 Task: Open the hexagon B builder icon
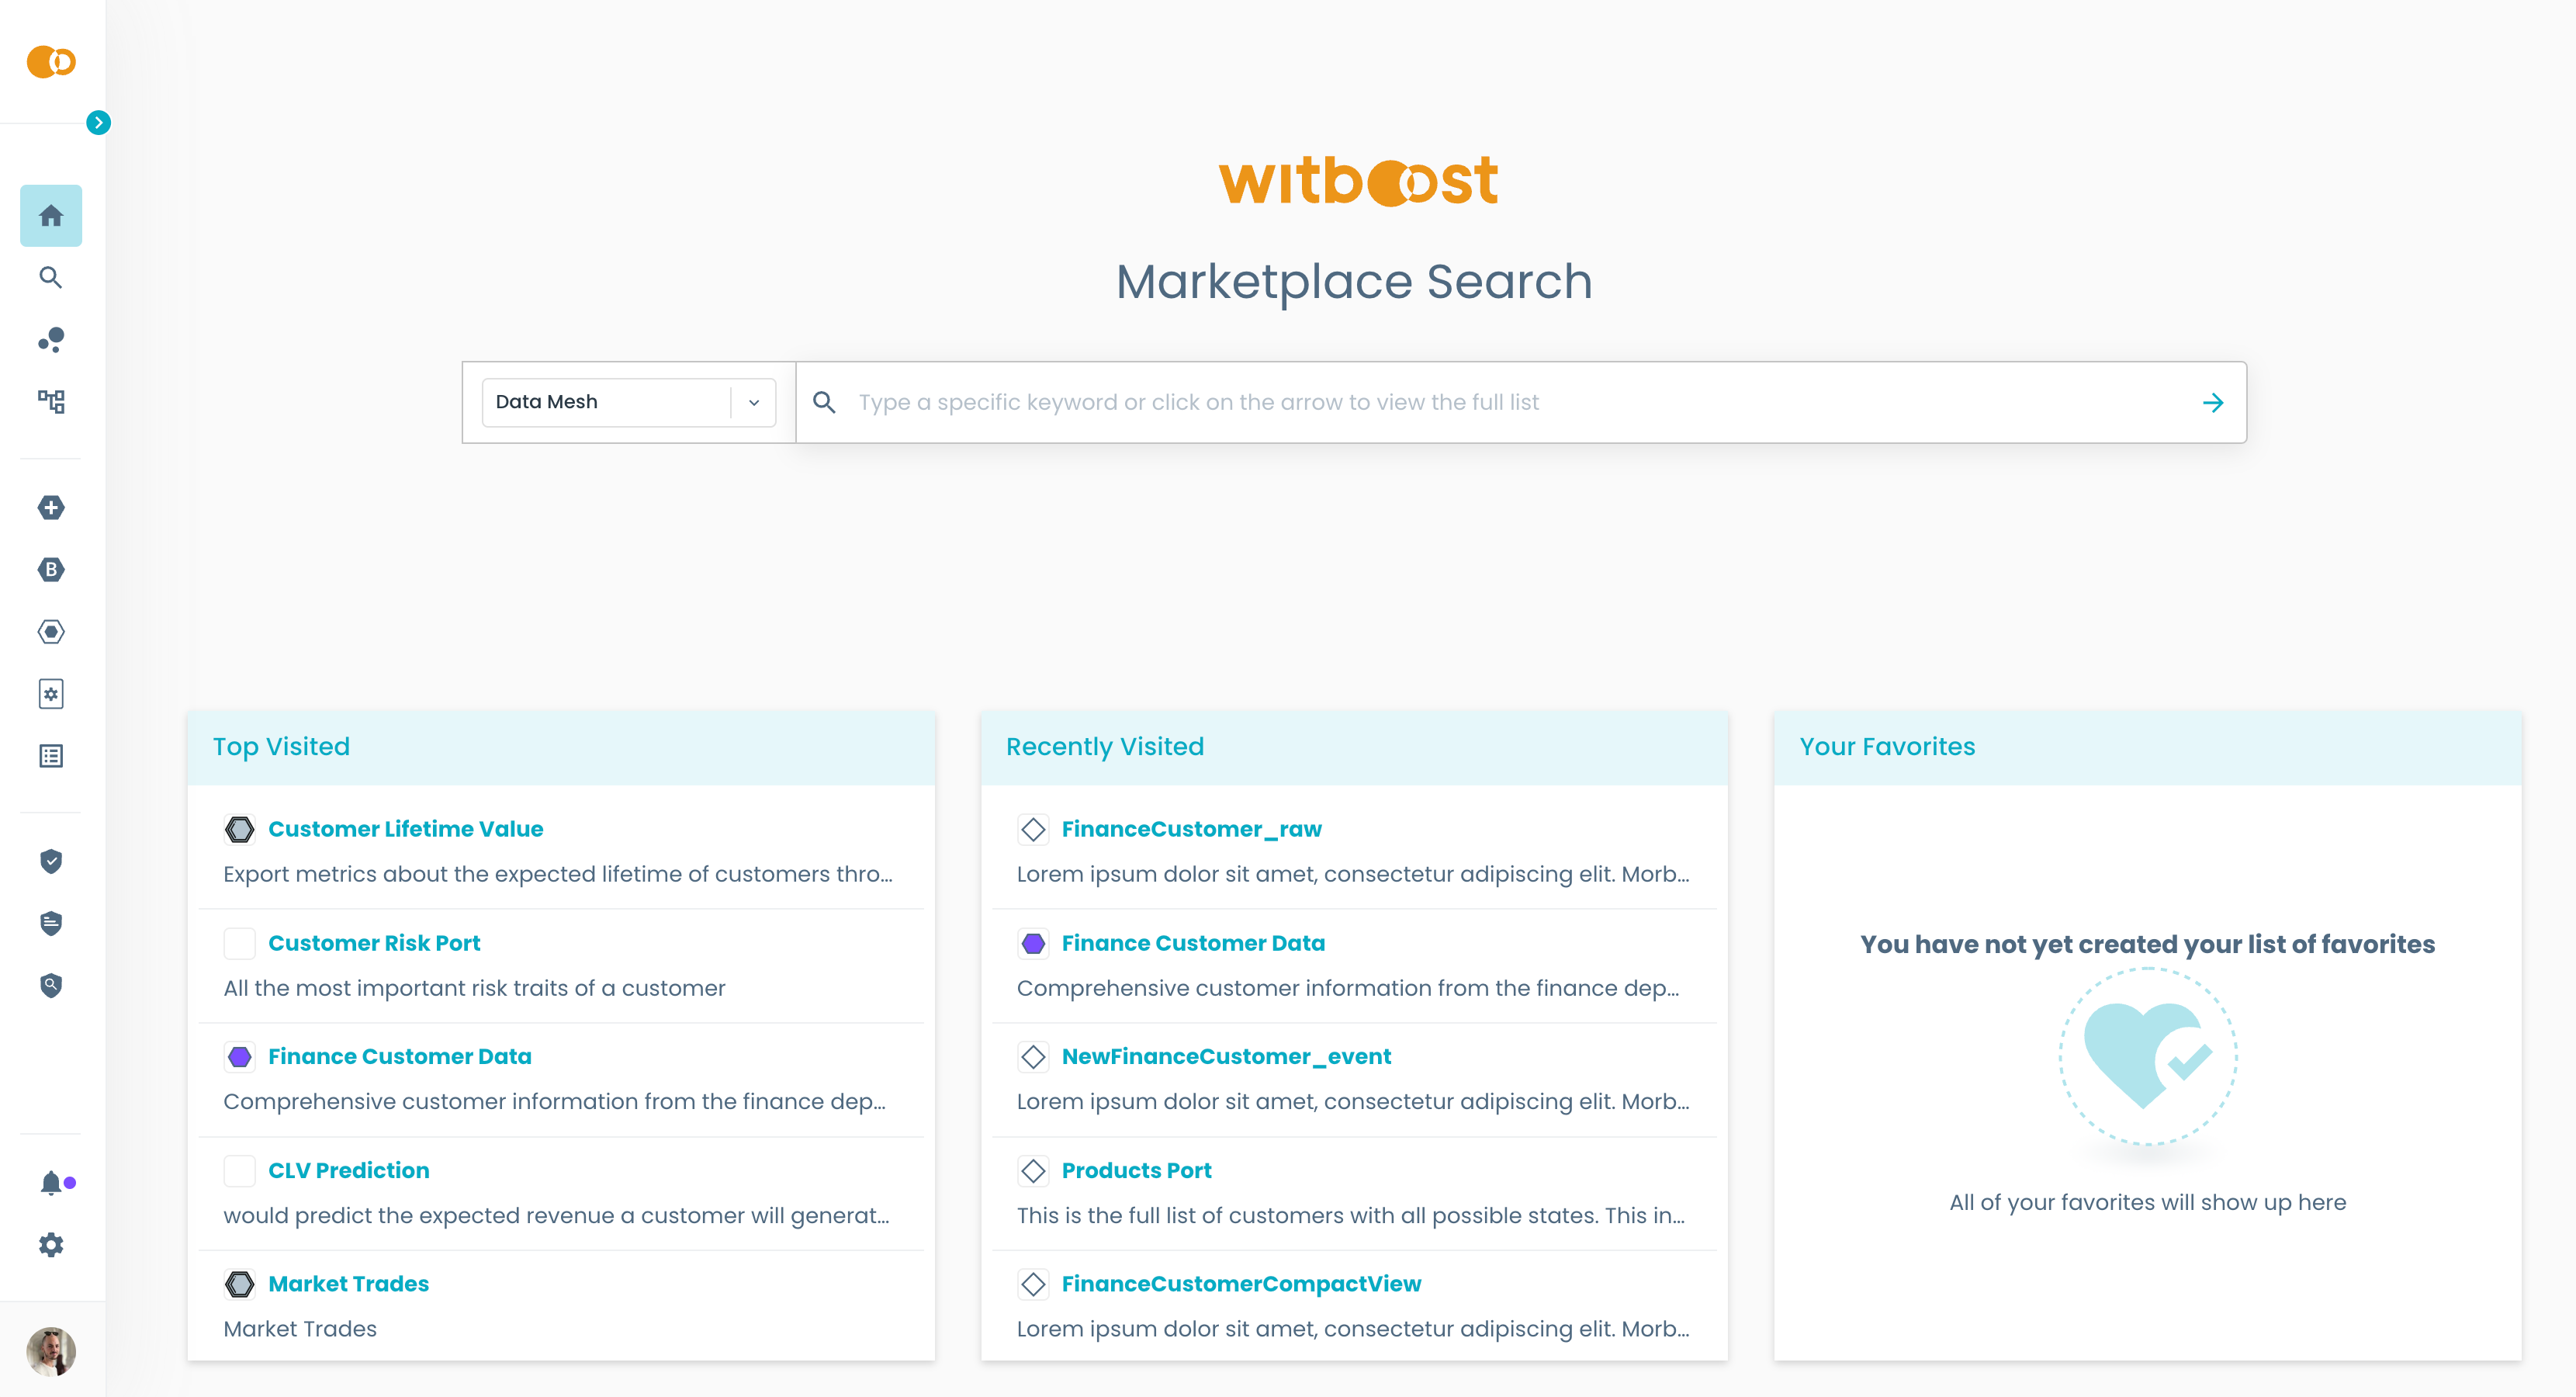pos(51,570)
